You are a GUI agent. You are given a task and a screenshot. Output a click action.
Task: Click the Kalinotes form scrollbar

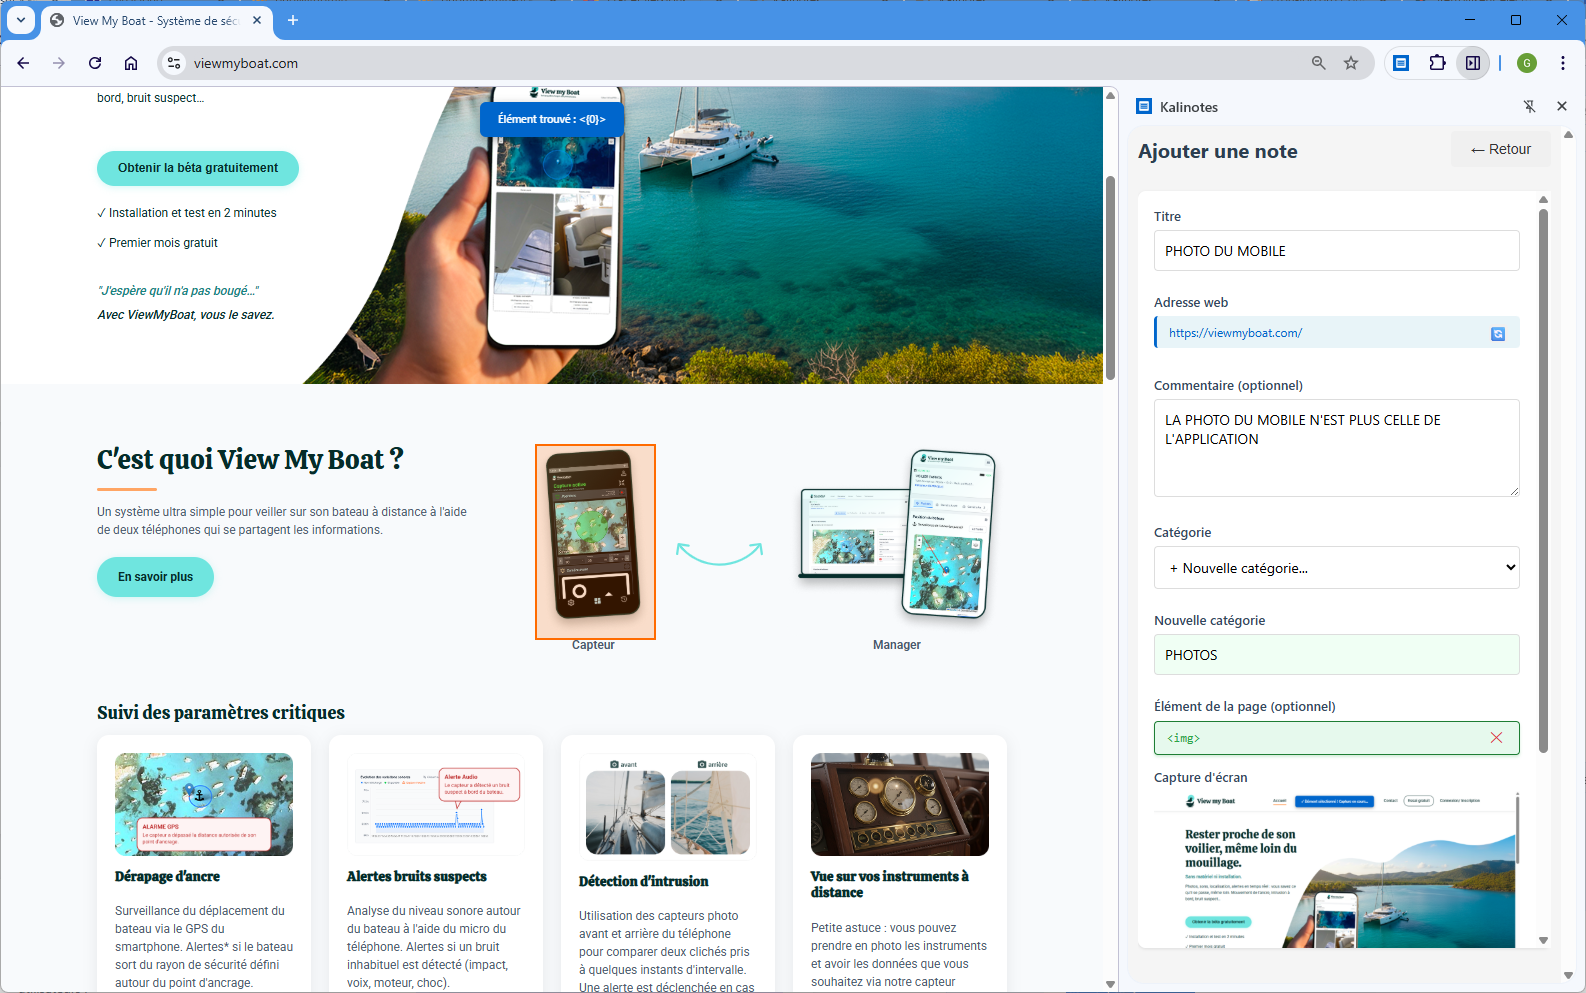(1543, 480)
